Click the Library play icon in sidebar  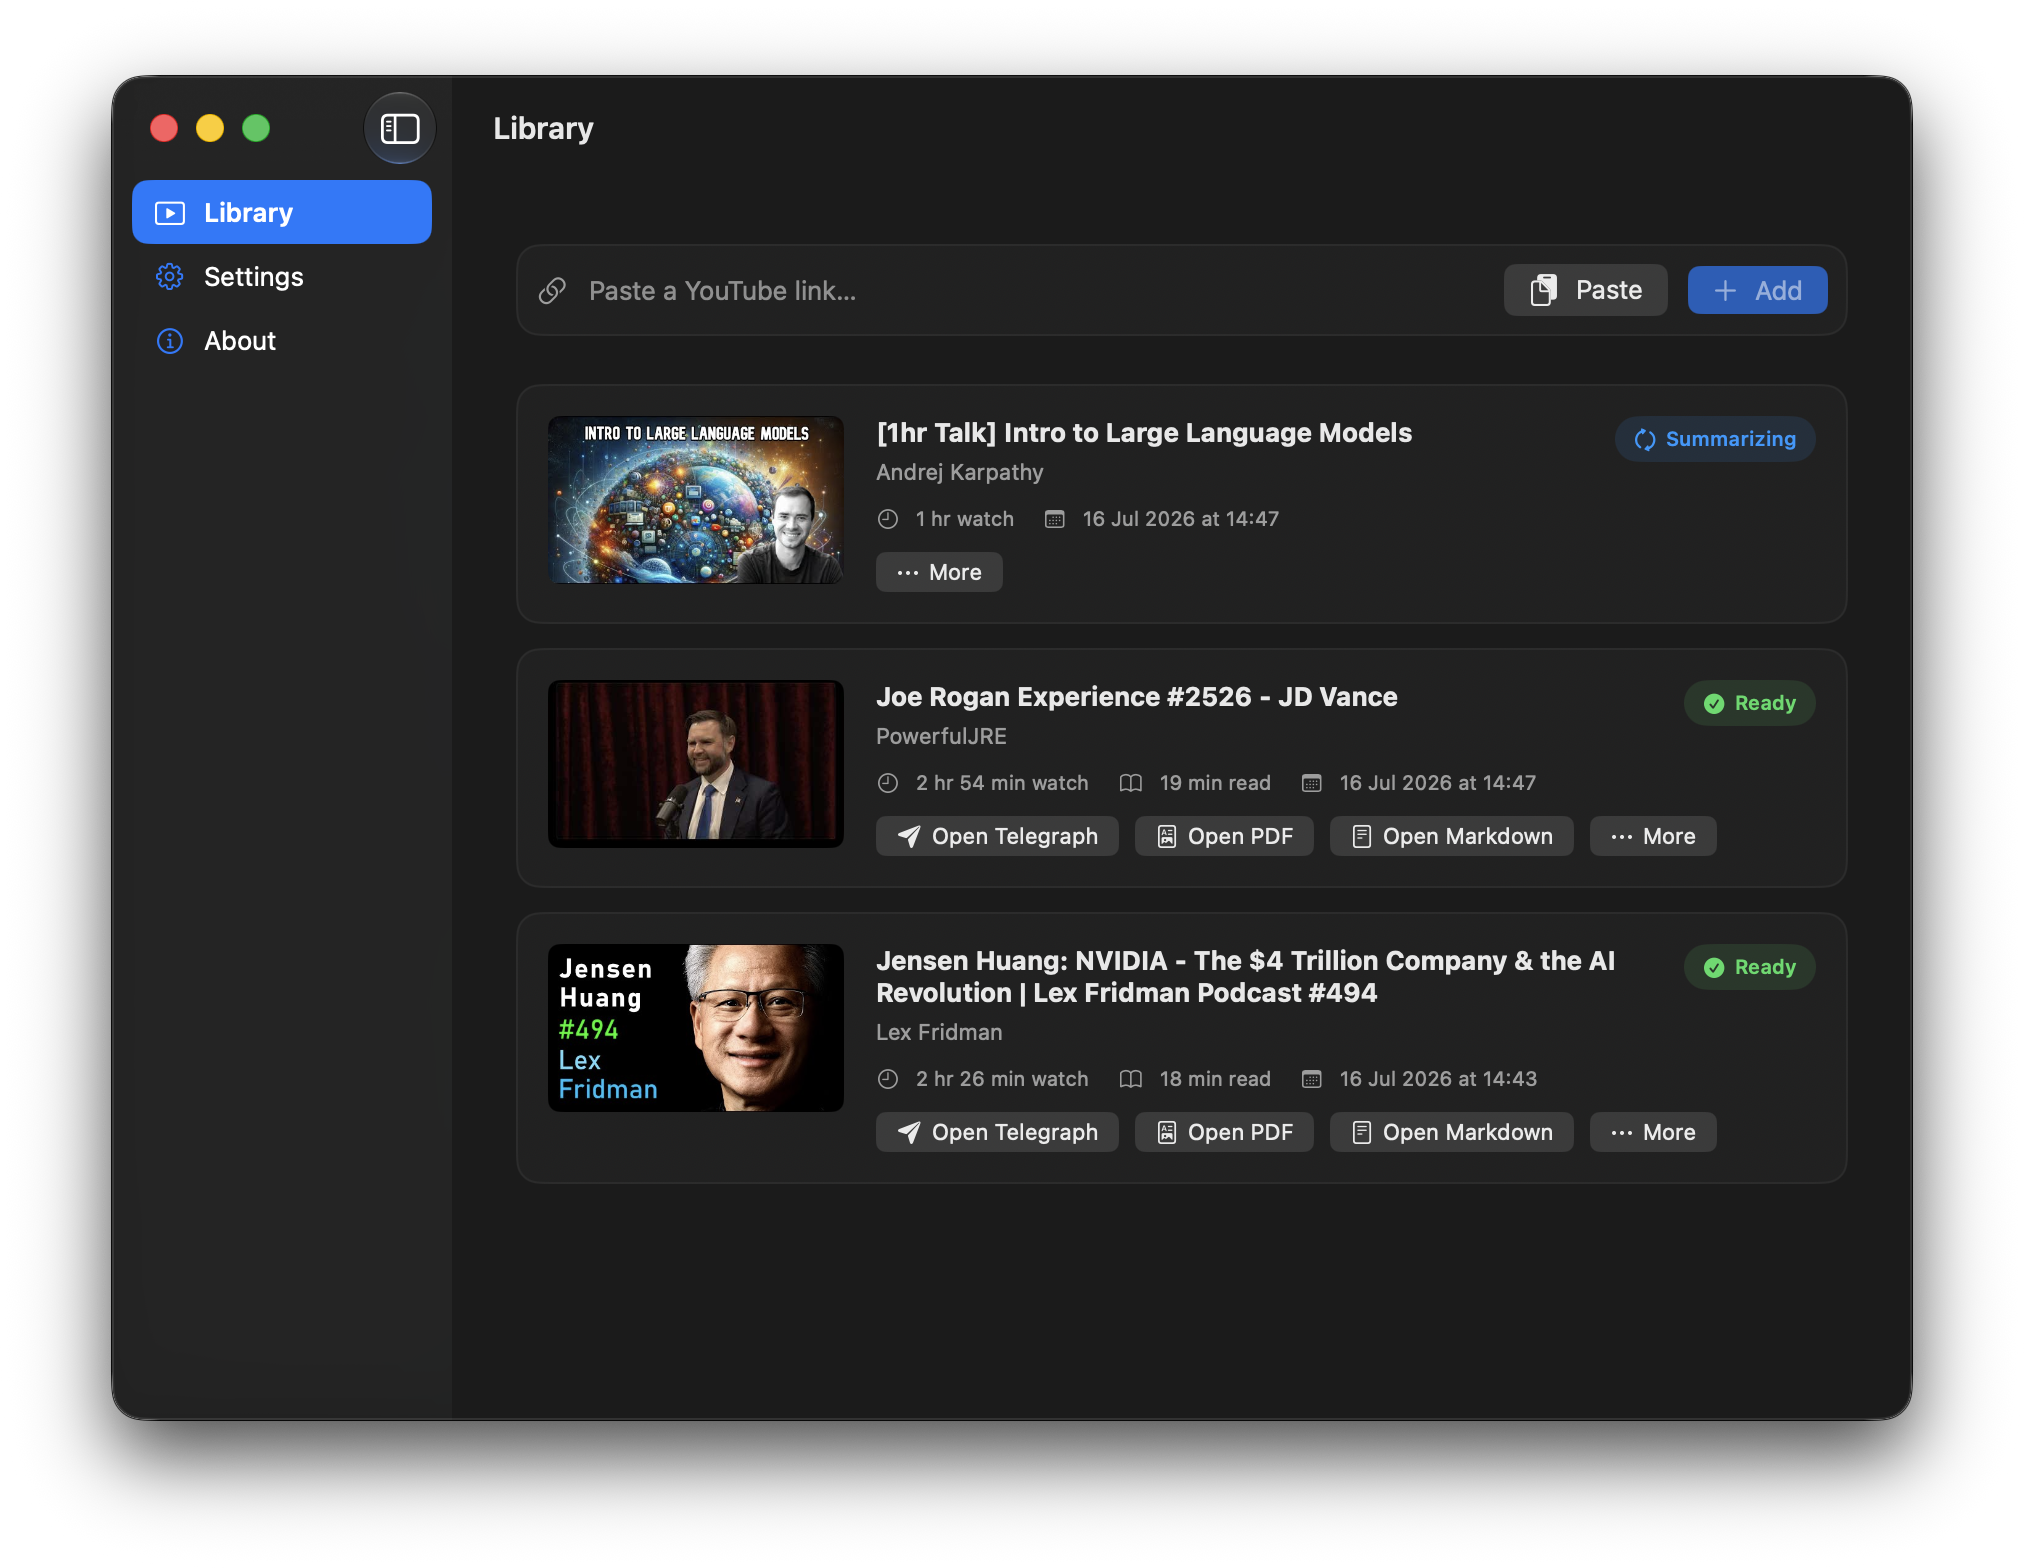point(170,213)
